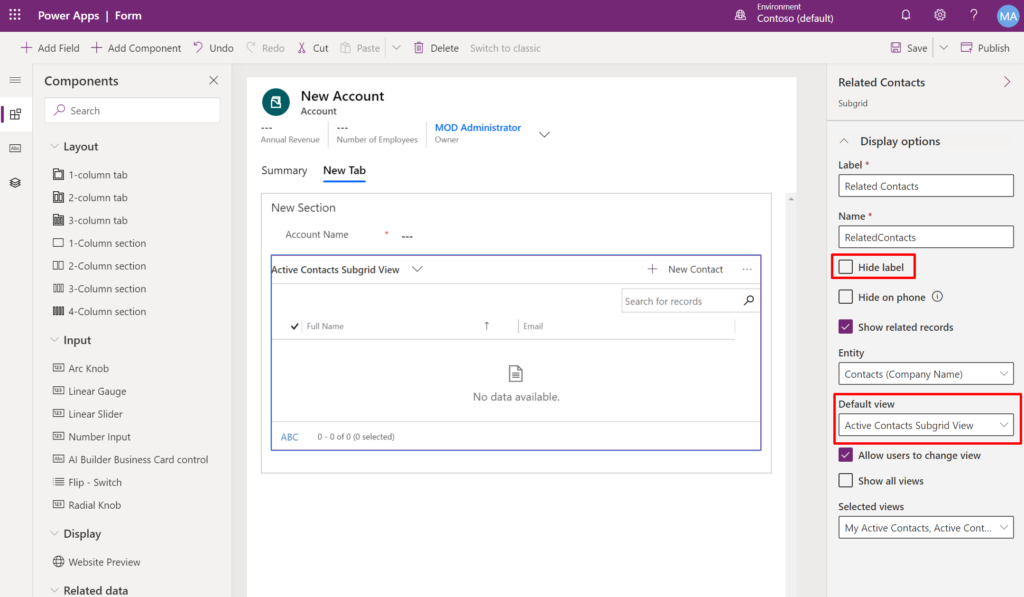This screenshot has height=597, width=1024.
Task: Select the 4-Column section component
Action: 99,312
